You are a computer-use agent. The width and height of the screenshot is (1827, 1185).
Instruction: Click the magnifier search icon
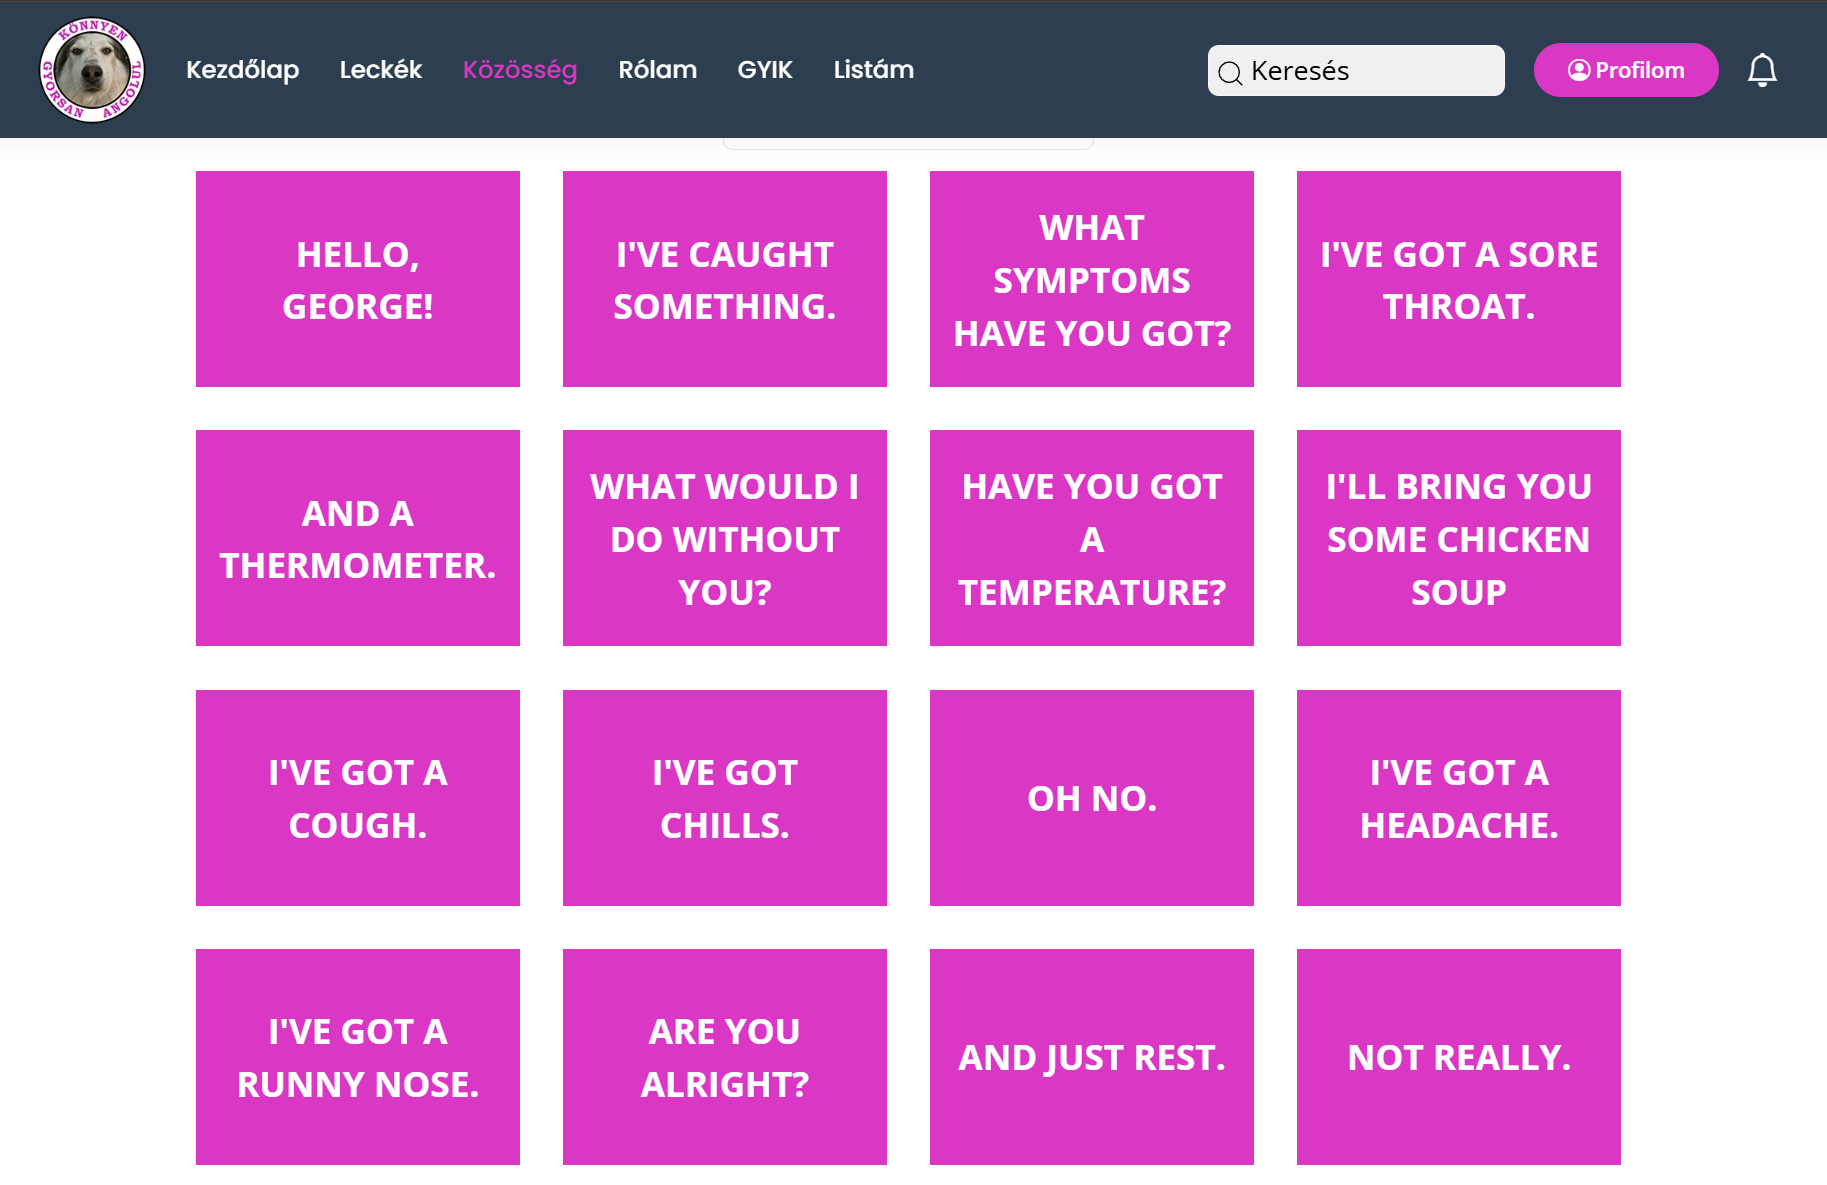(x=1230, y=72)
